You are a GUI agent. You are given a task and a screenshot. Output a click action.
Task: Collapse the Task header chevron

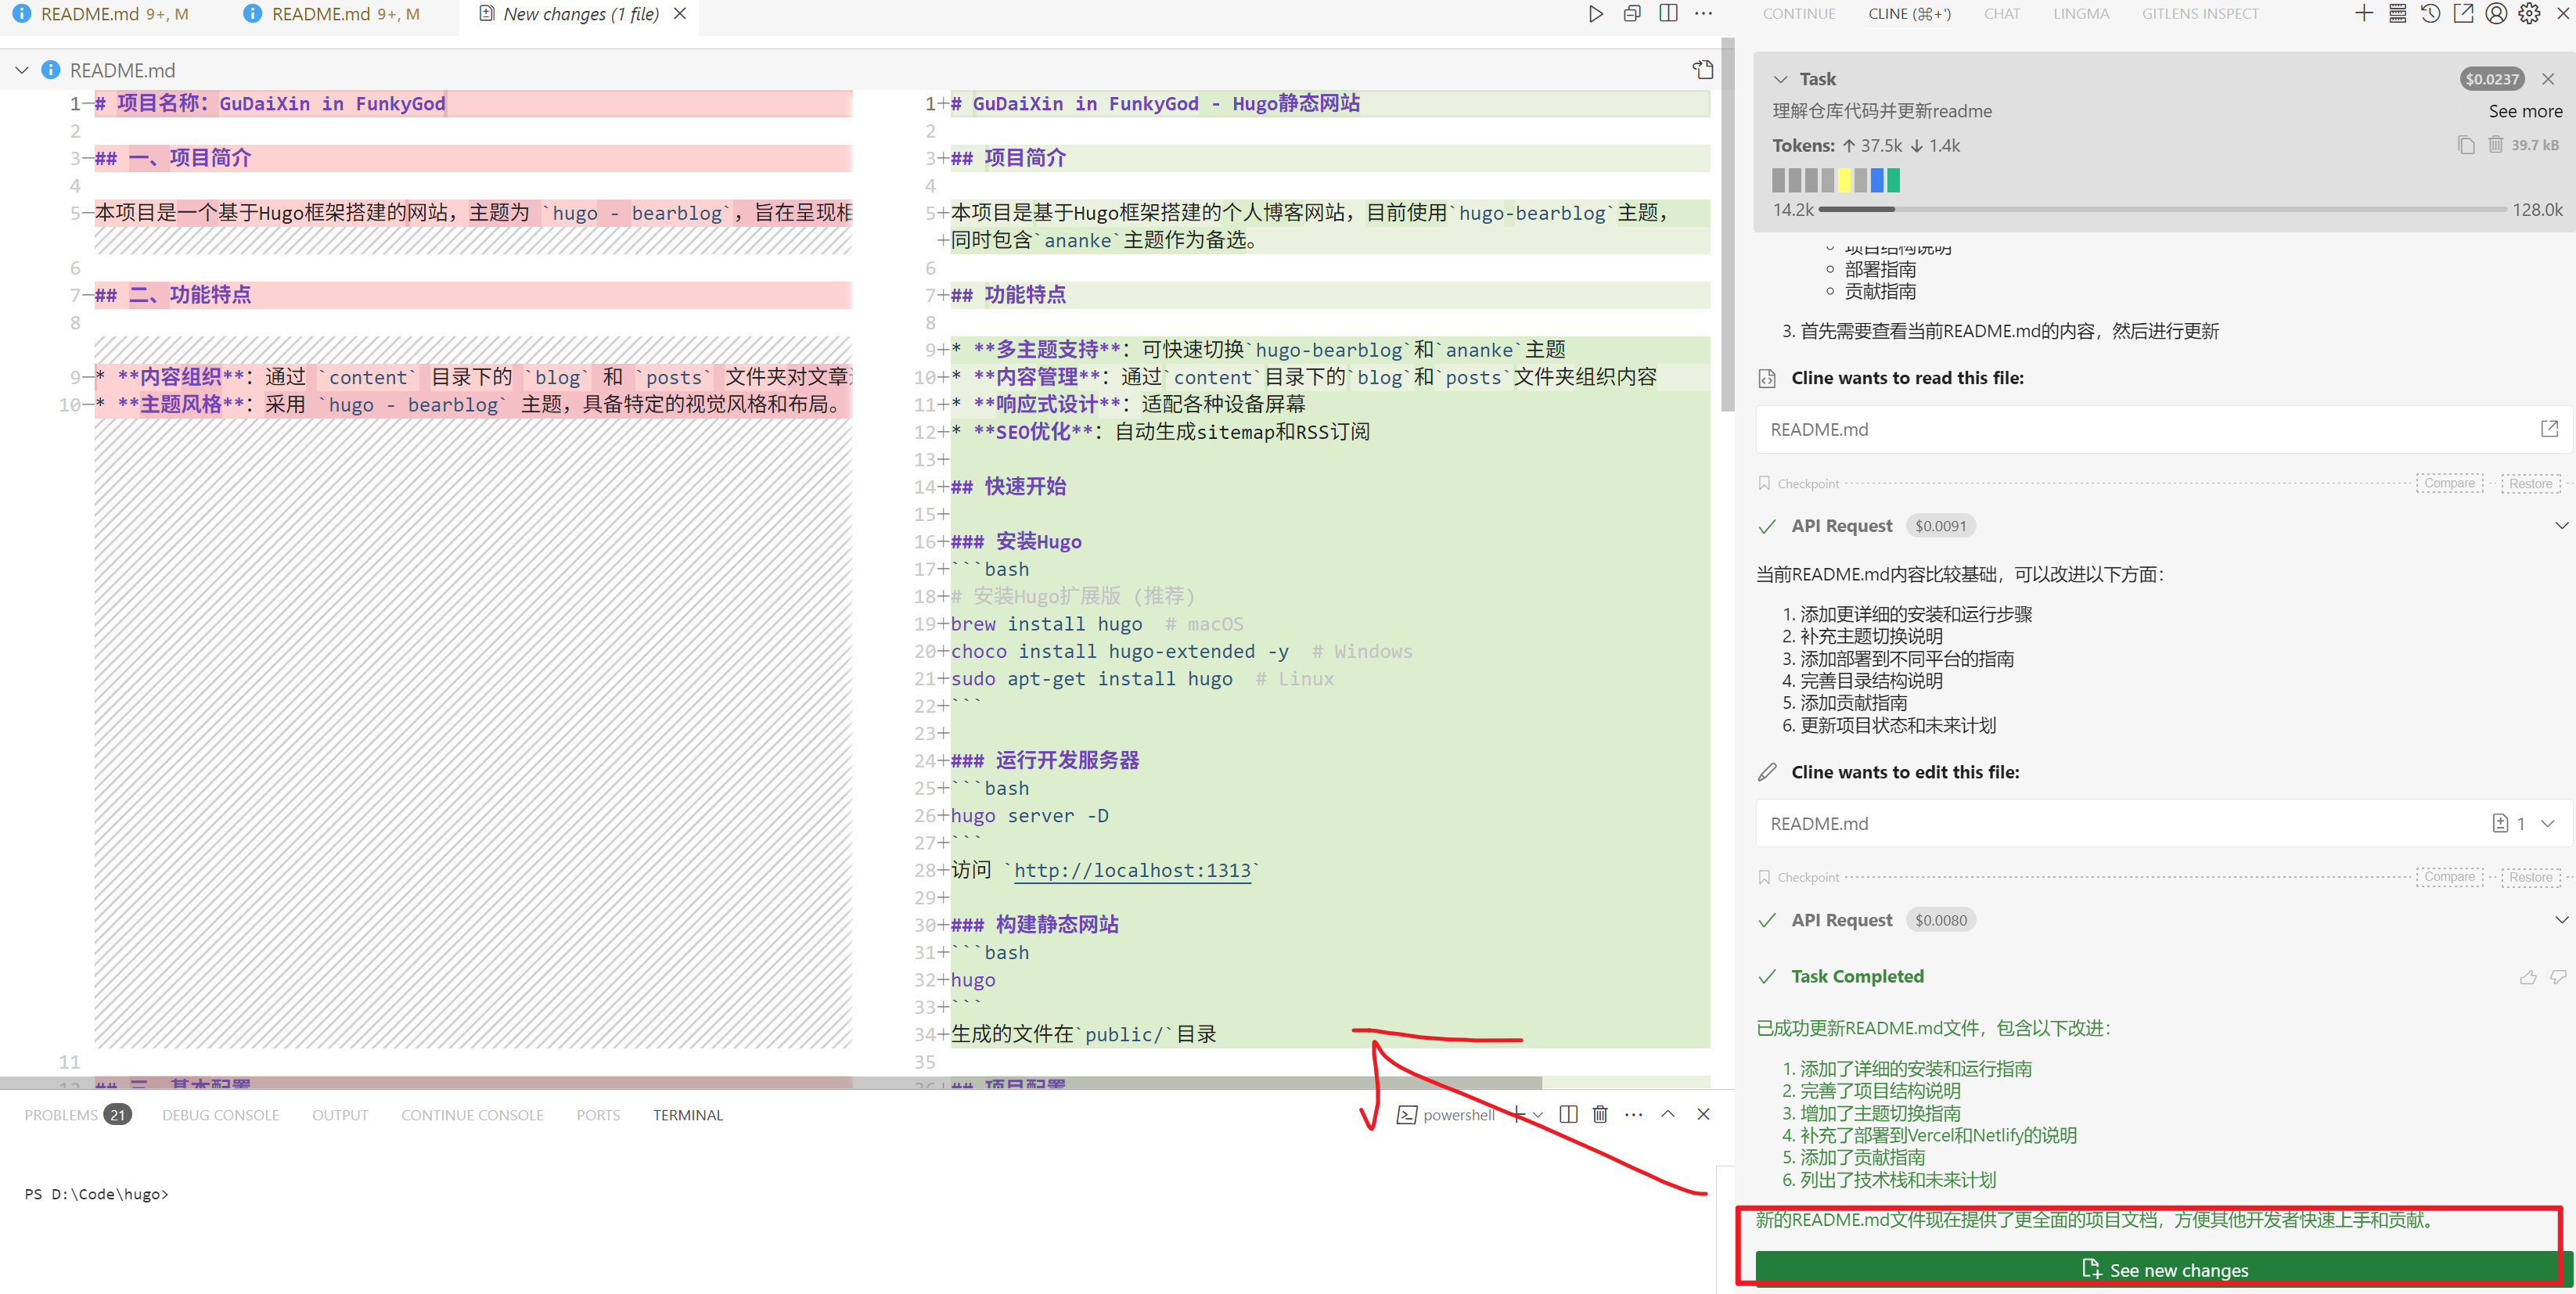[1780, 79]
